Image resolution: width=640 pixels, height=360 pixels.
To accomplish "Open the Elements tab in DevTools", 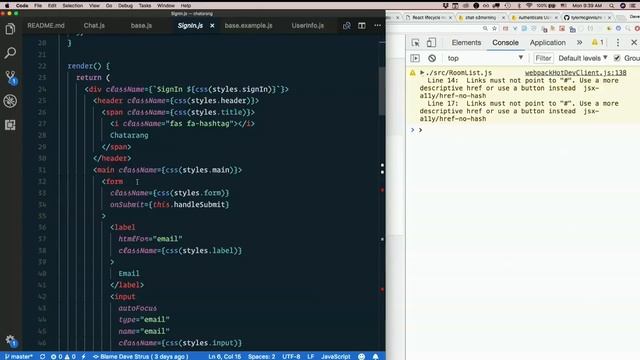I will 466,42.
